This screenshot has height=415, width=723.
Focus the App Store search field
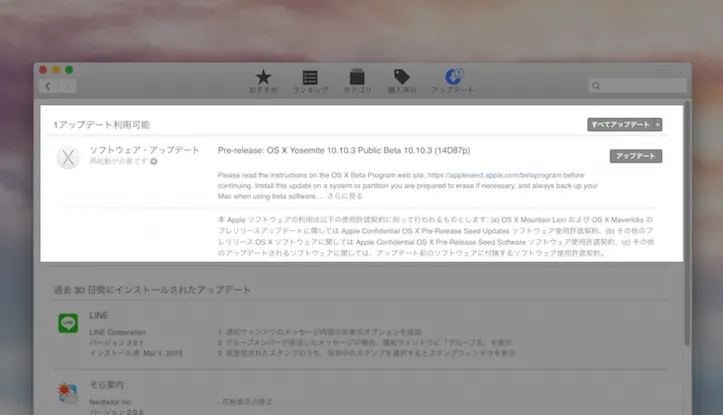[637, 86]
